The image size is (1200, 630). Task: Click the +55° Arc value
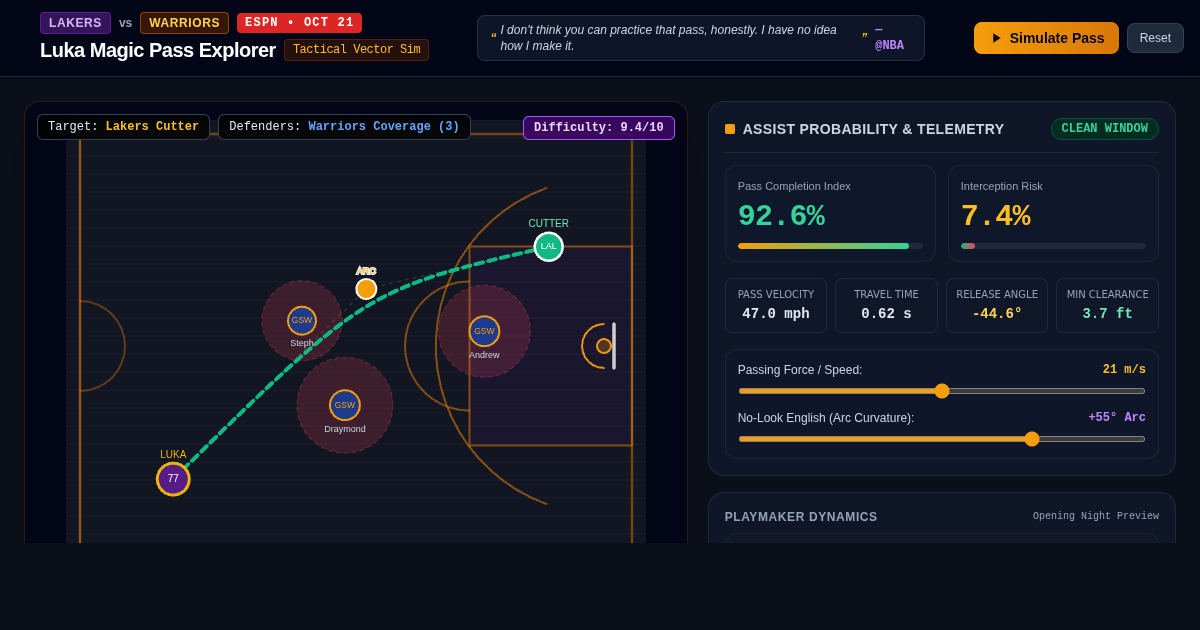(x=1117, y=418)
